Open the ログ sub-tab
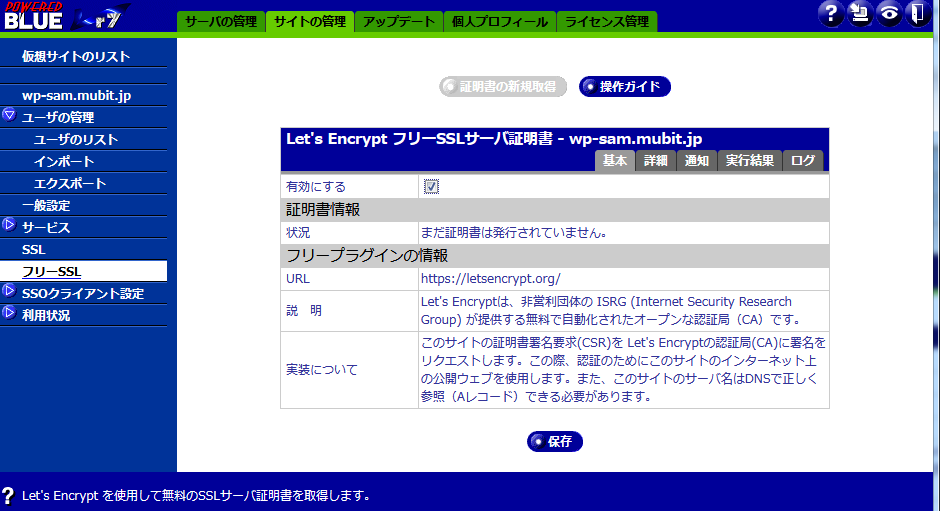This screenshot has height=511, width=940. [x=803, y=161]
